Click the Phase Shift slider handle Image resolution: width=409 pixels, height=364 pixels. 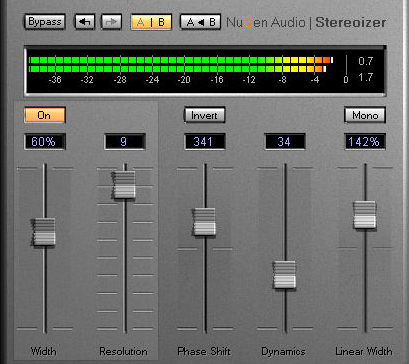pos(204,222)
